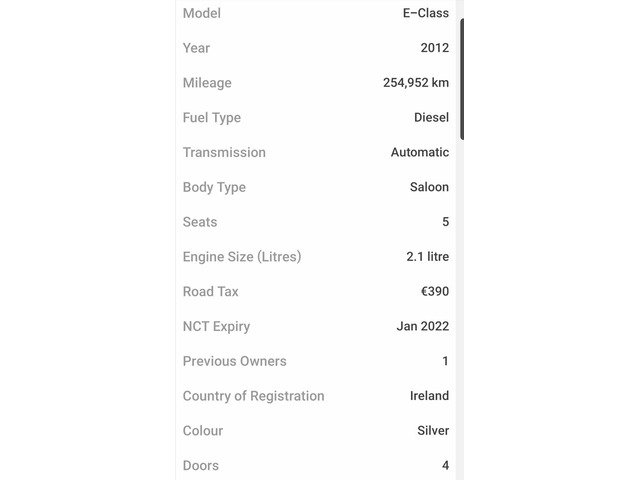
Task: Click the Saloon body type value
Action: pyautogui.click(x=429, y=187)
